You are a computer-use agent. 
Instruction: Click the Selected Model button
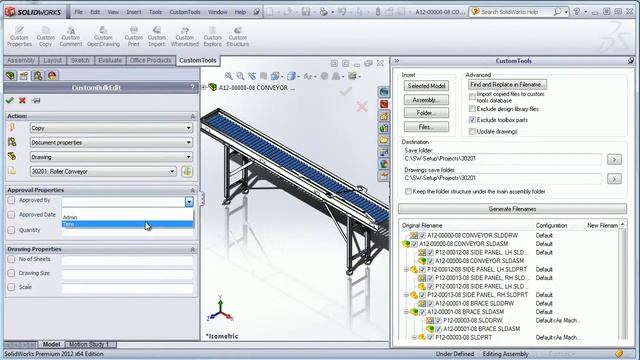coord(427,86)
